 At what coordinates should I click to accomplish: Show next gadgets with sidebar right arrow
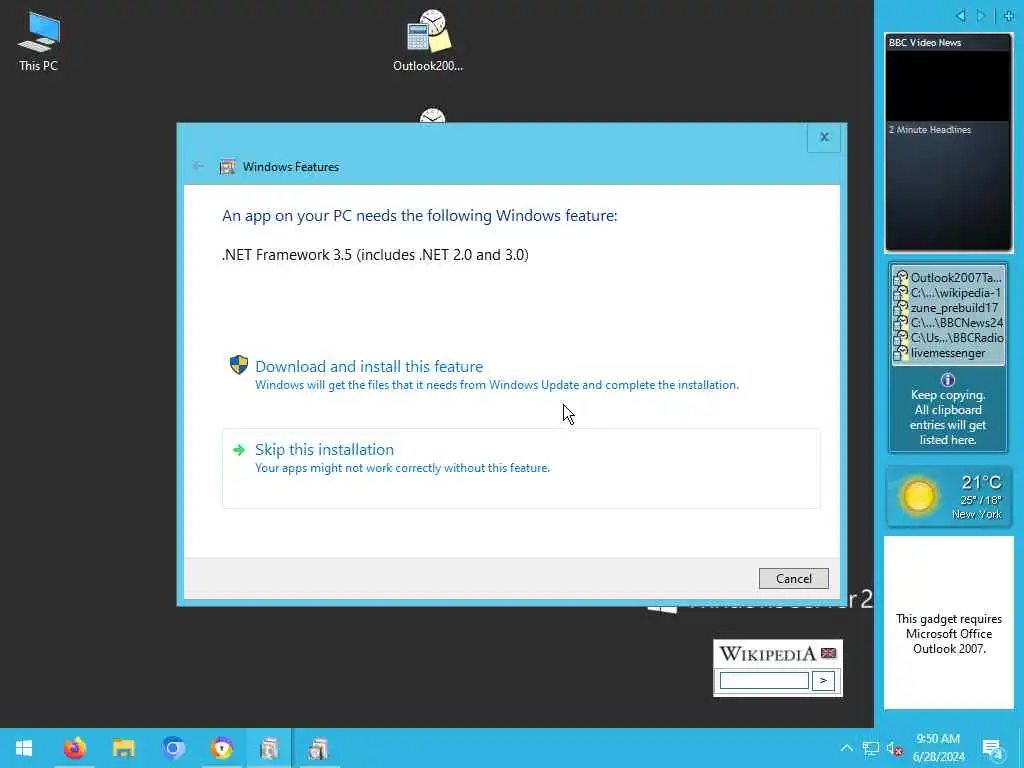[x=981, y=16]
